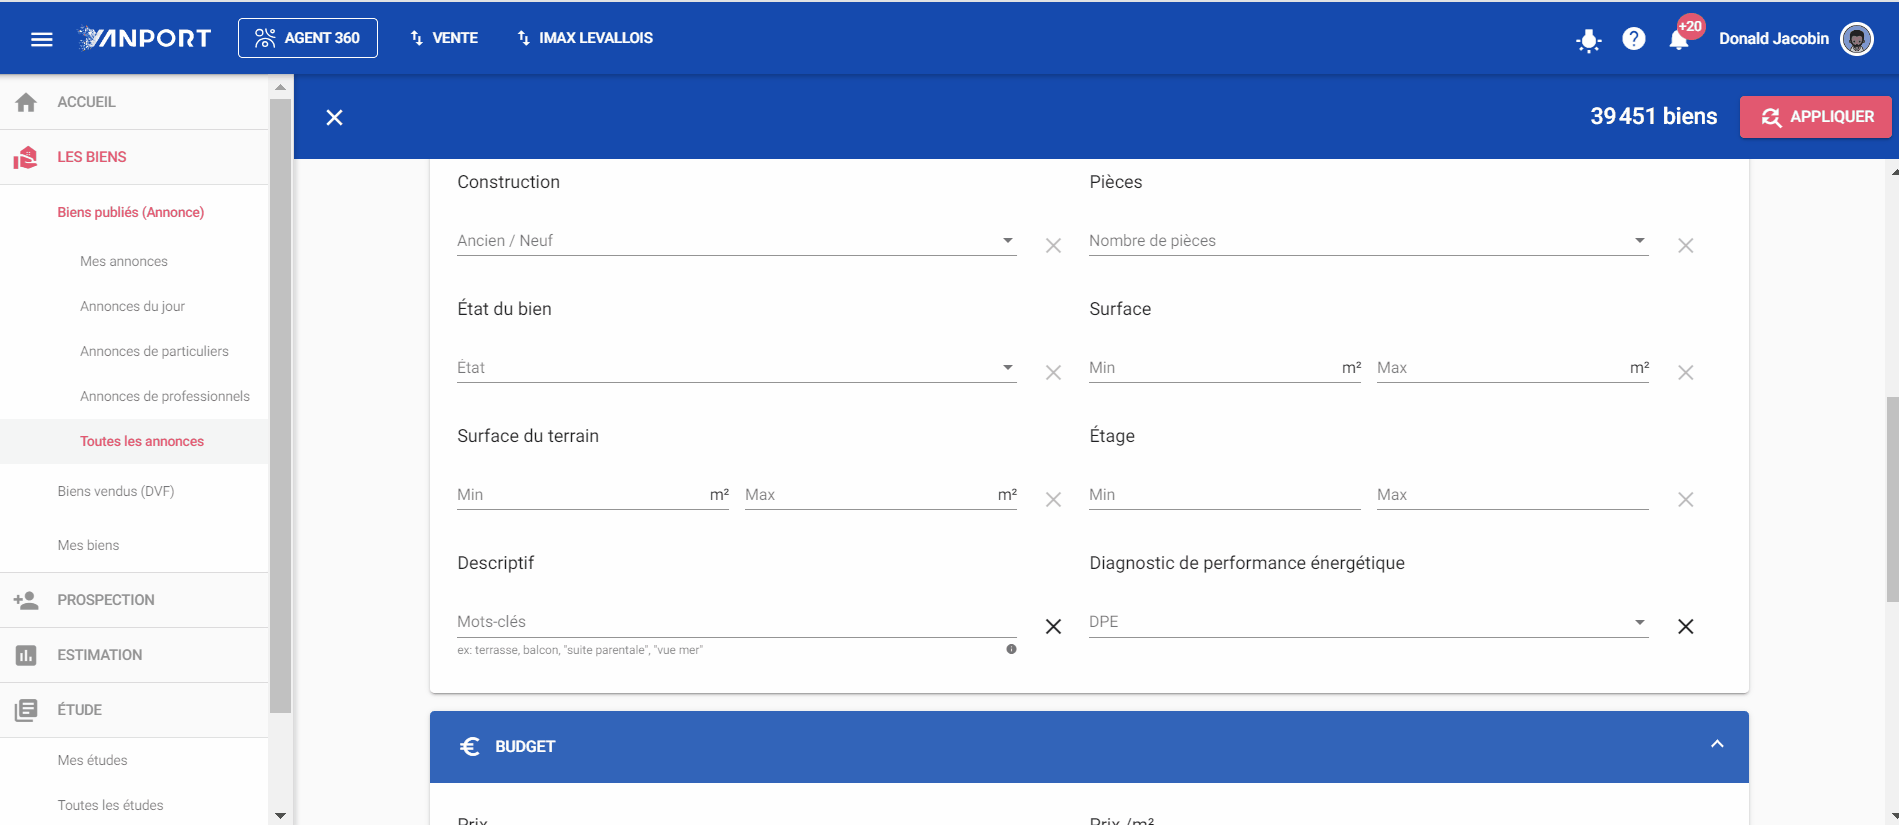
Task: Click the lightbulb suggestions icon
Action: [1588, 40]
